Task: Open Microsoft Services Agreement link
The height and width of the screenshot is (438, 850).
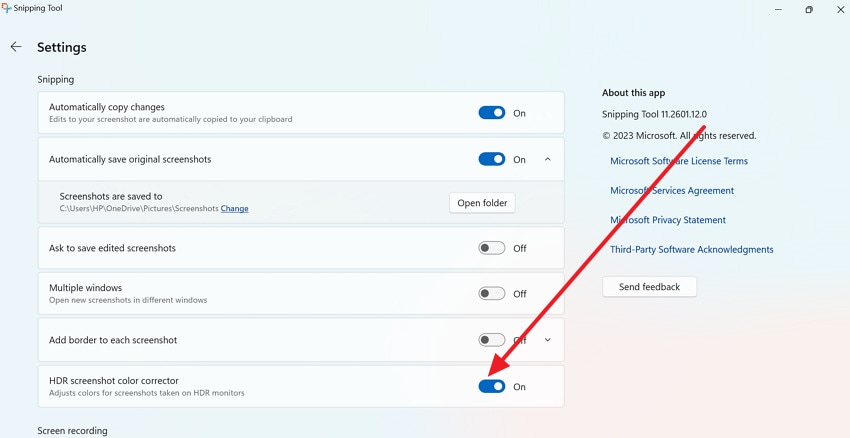Action: click(672, 191)
